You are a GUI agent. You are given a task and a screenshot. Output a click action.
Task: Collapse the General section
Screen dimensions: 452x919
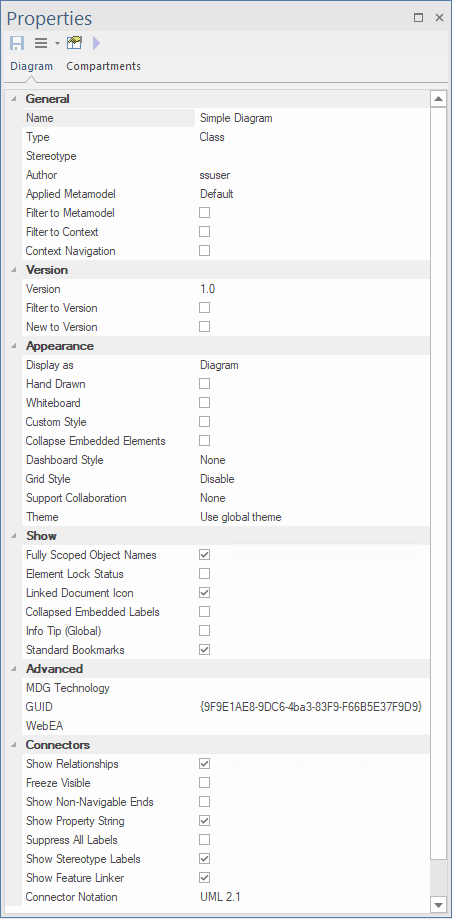pos(13,98)
